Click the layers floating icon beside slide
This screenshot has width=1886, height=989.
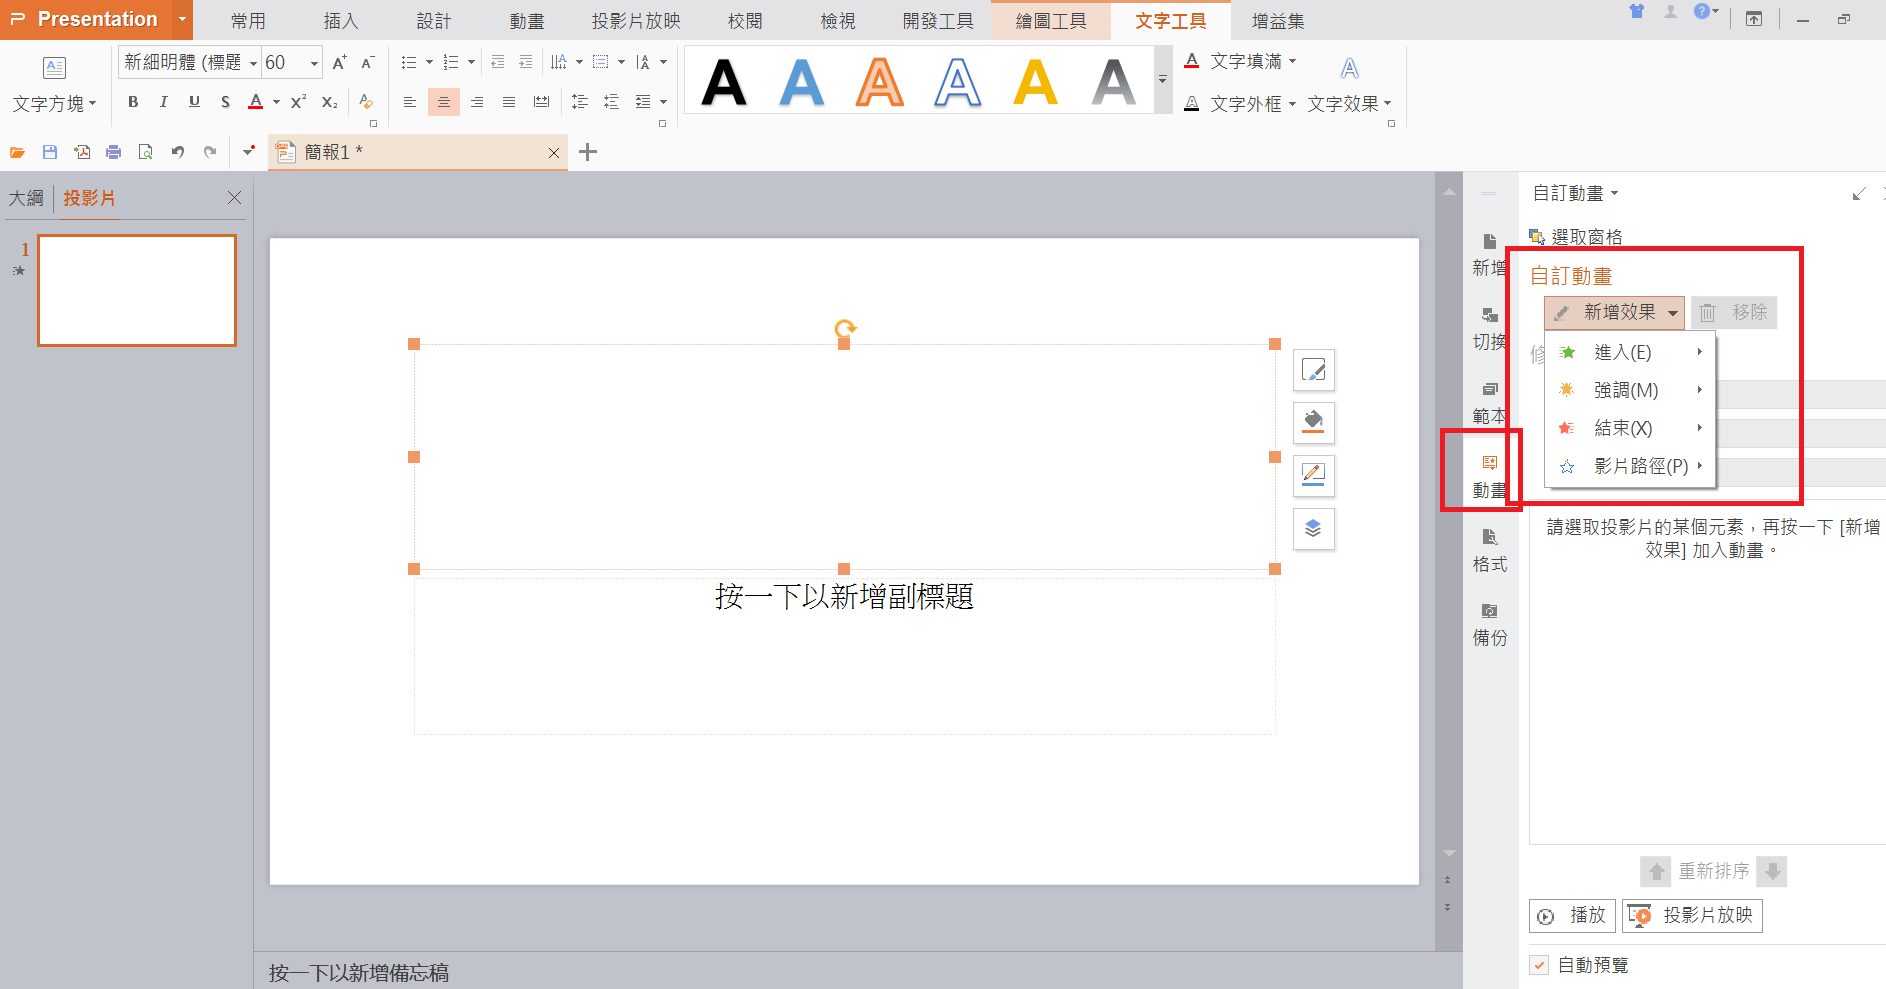(1314, 529)
